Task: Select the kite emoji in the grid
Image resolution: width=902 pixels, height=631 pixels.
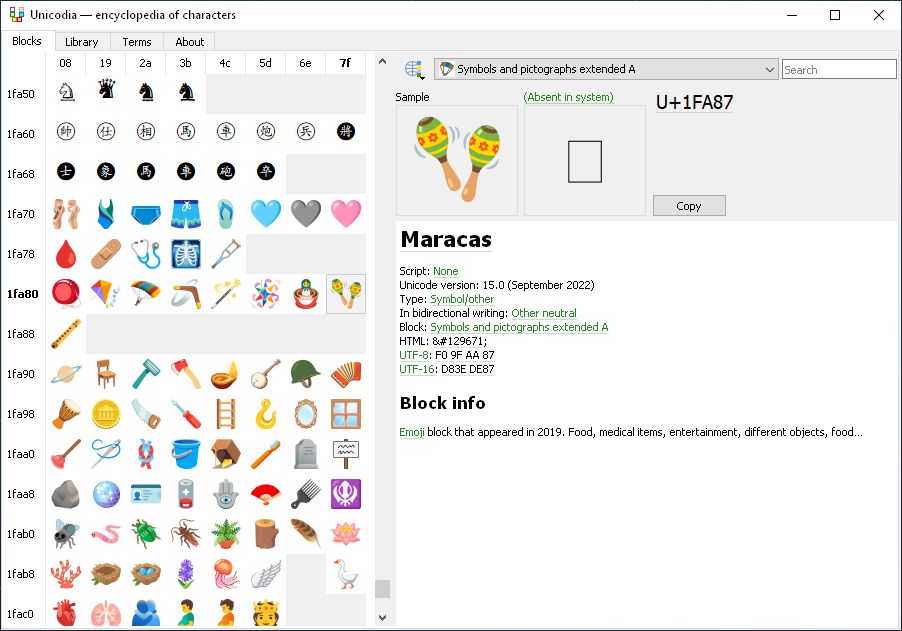Action: 105,293
